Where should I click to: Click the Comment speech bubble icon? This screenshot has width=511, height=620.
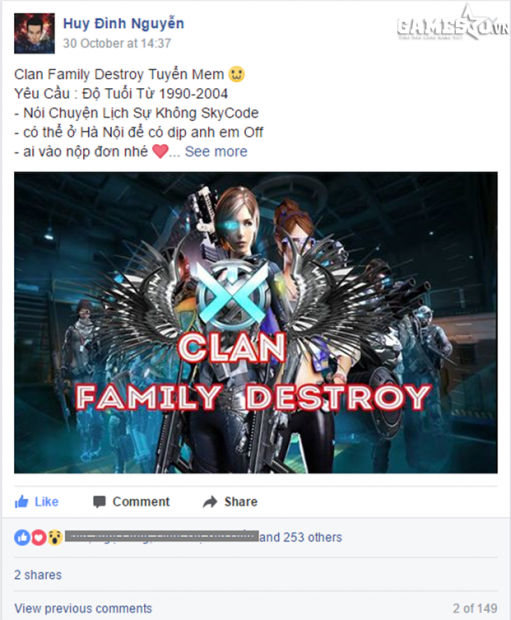99,502
